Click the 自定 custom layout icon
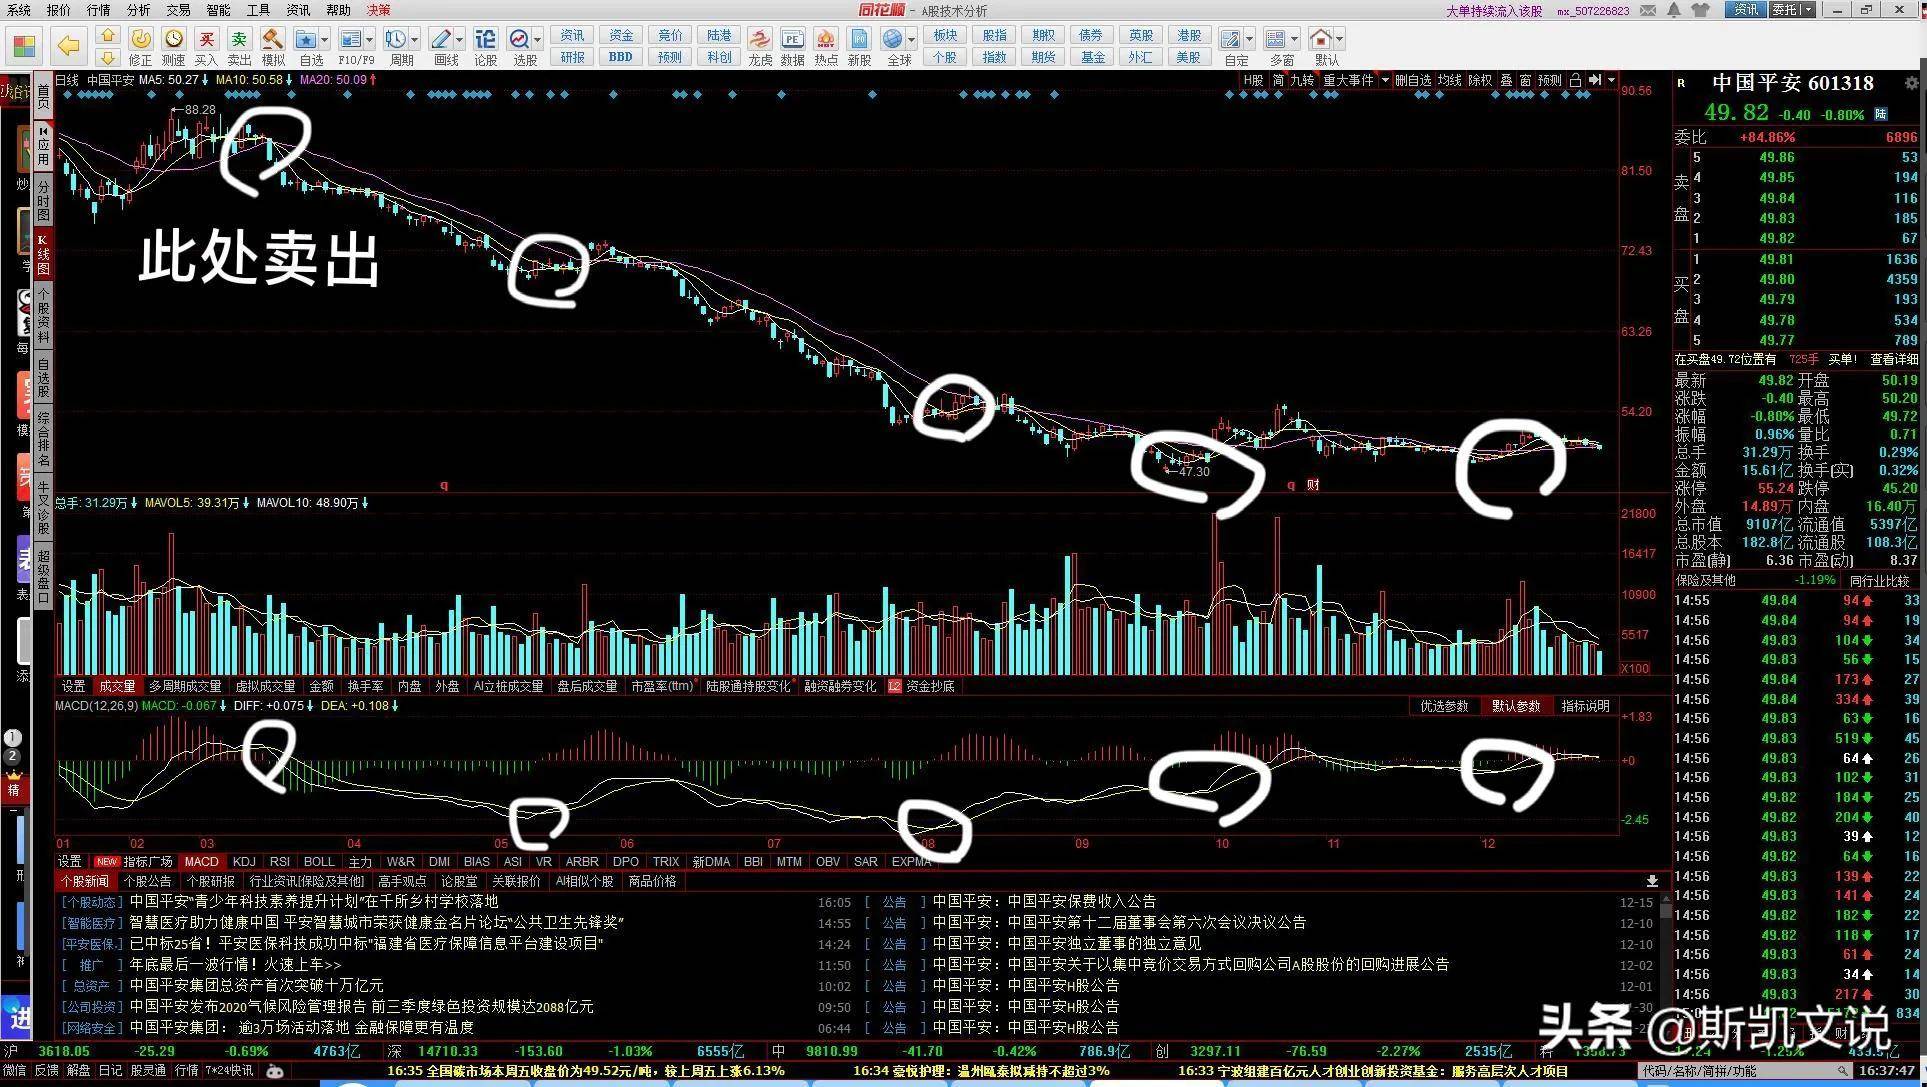Viewport: 1927px width, 1087px height. [1231, 39]
